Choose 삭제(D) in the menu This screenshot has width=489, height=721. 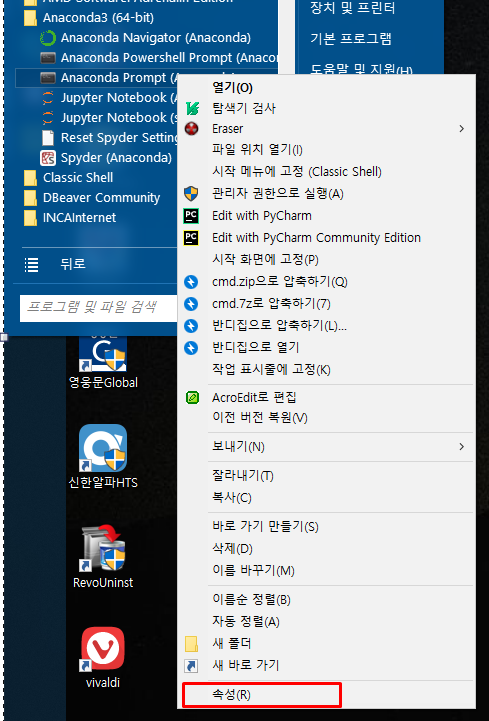click(232, 549)
